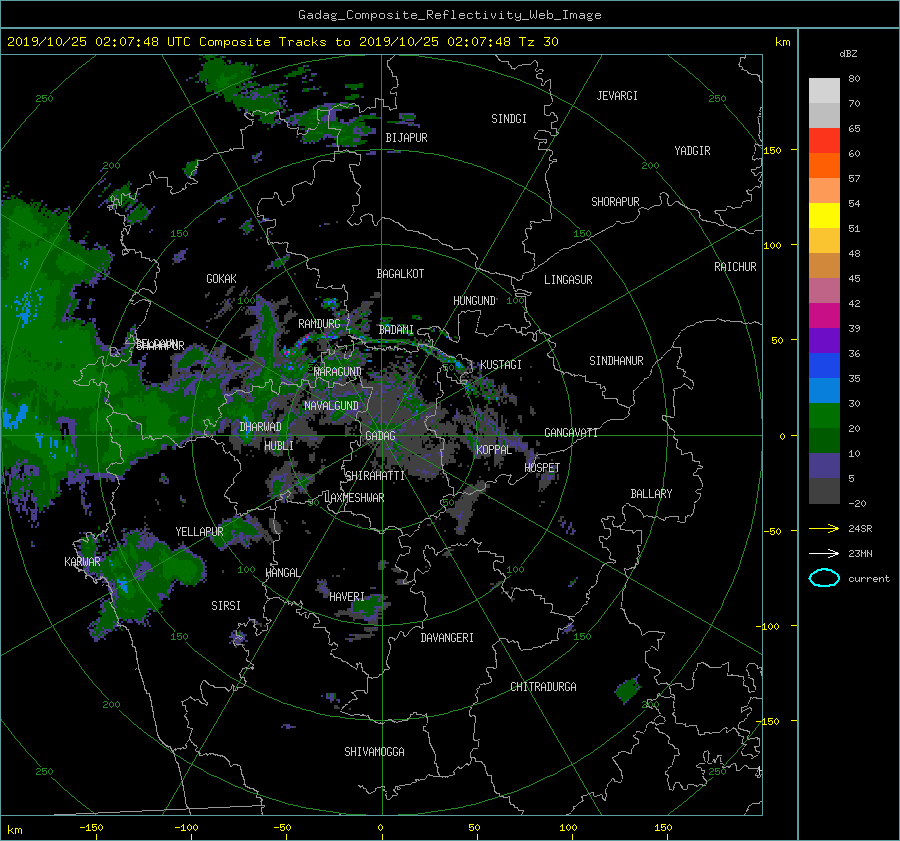Click the GANGAVATI city label
This screenshot has width=900, height=841.
click(x=571, y=433)
